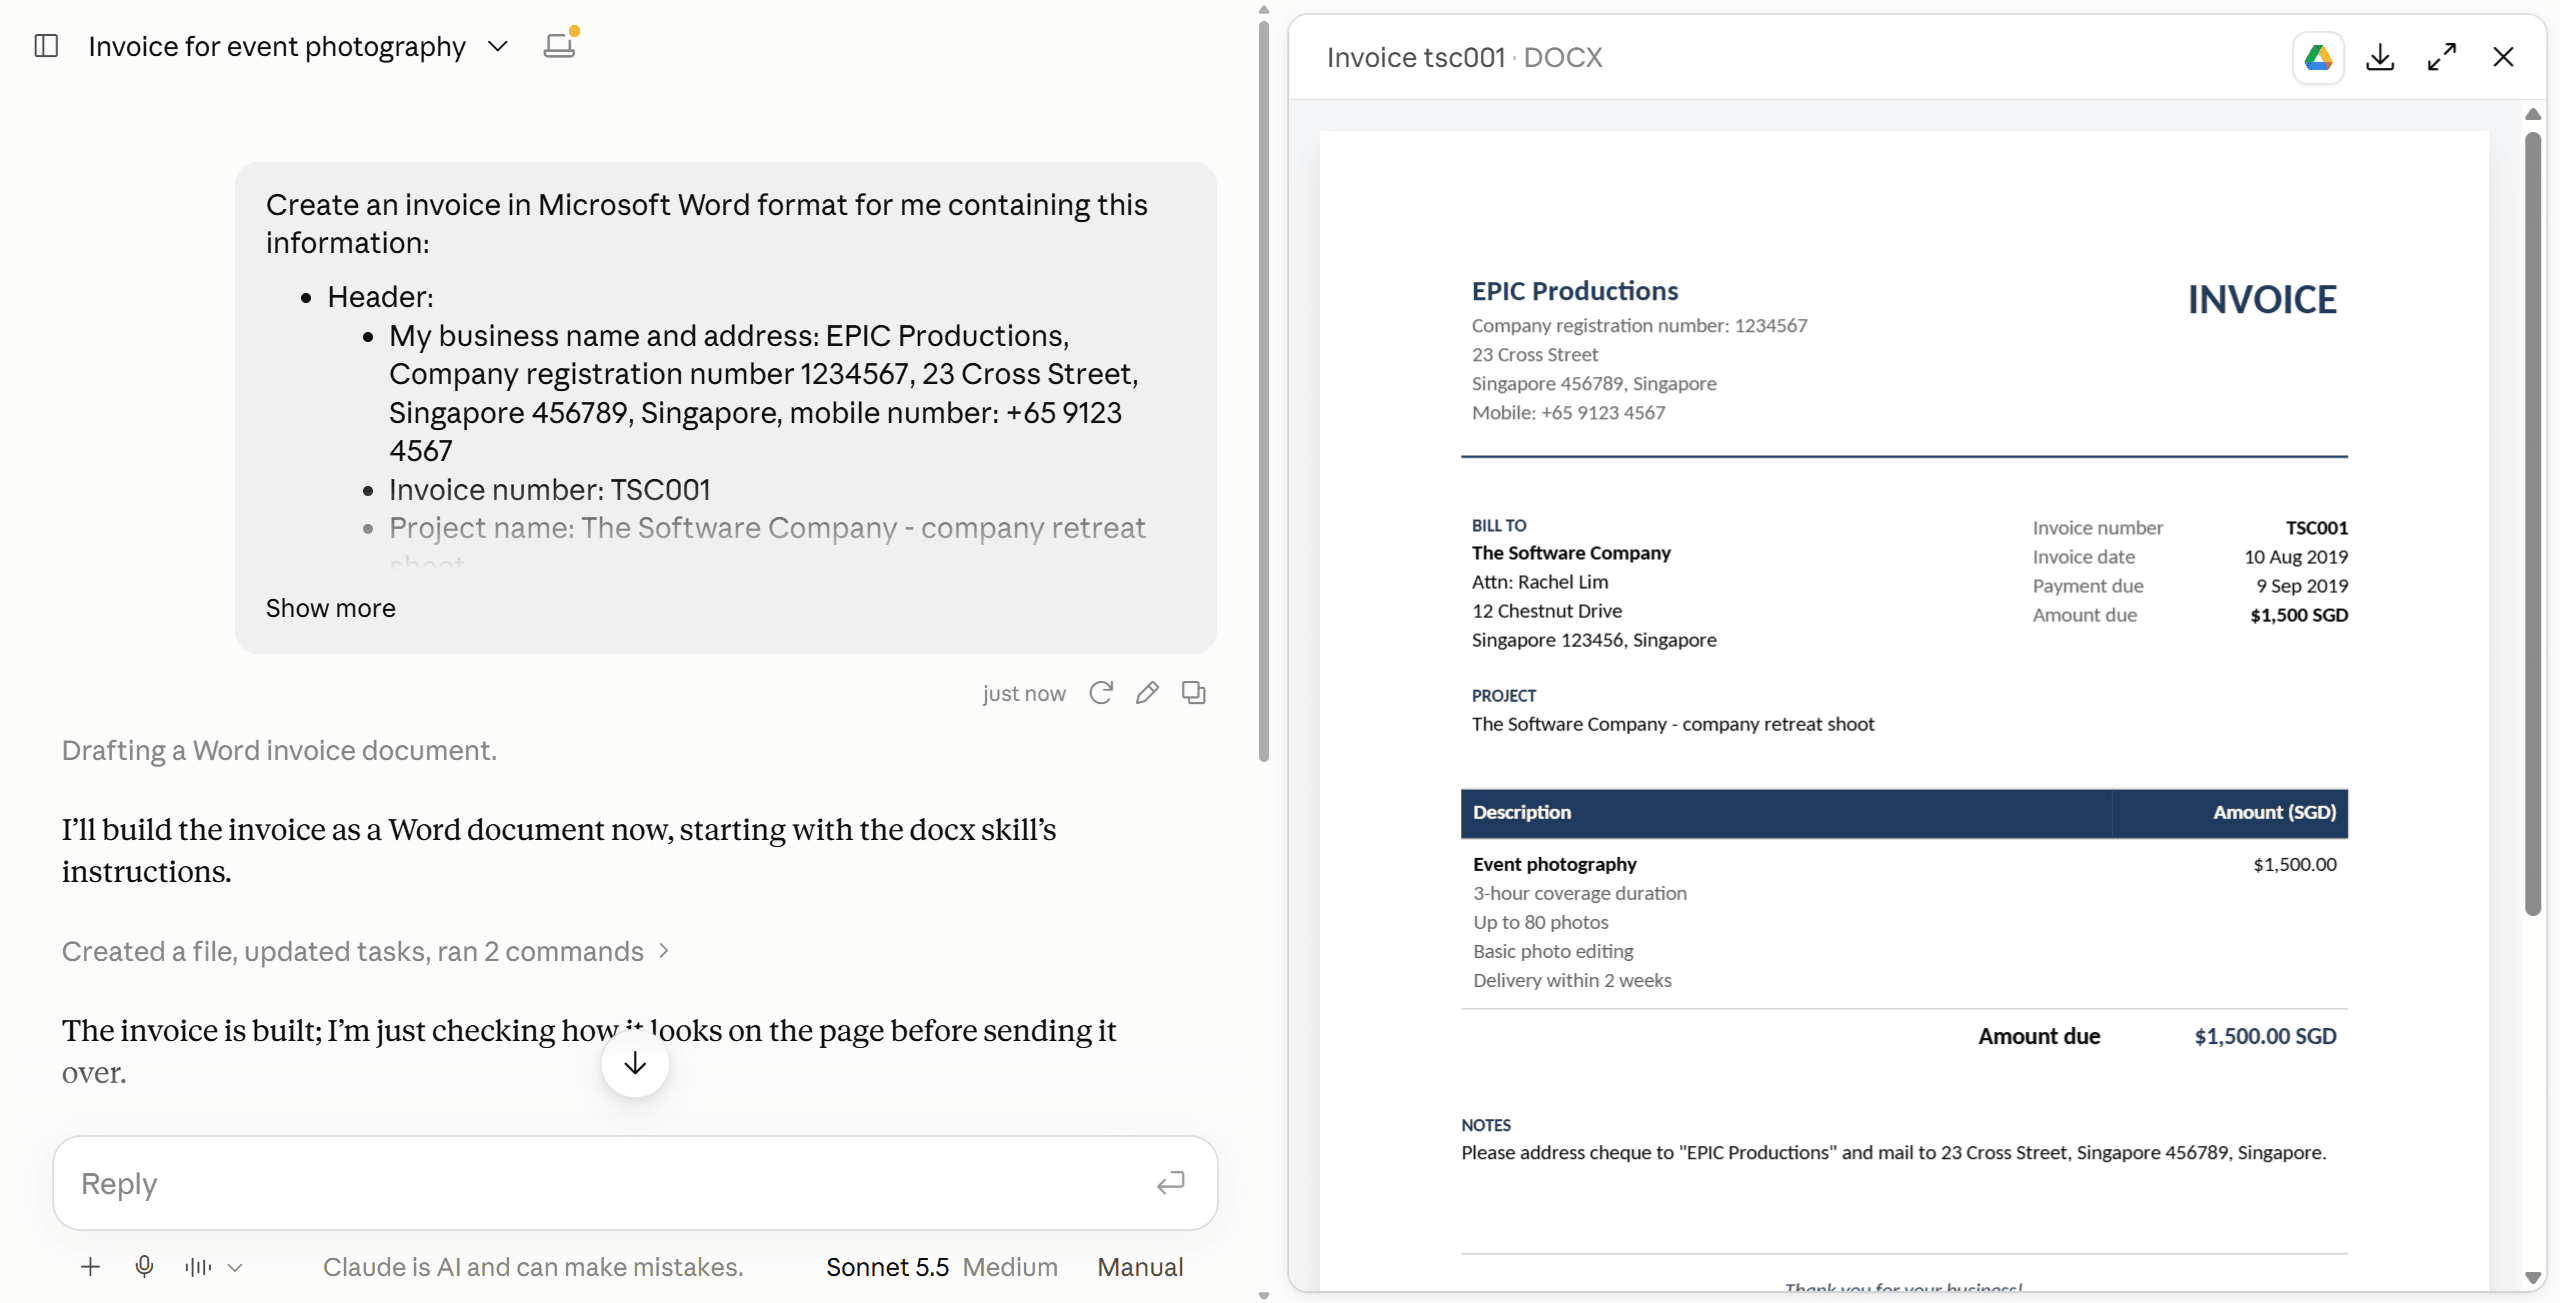Click the device icon with the orange dot
Viewport: 2560px width, 1303px height.
pyautogui.click(x=560, y=44)
